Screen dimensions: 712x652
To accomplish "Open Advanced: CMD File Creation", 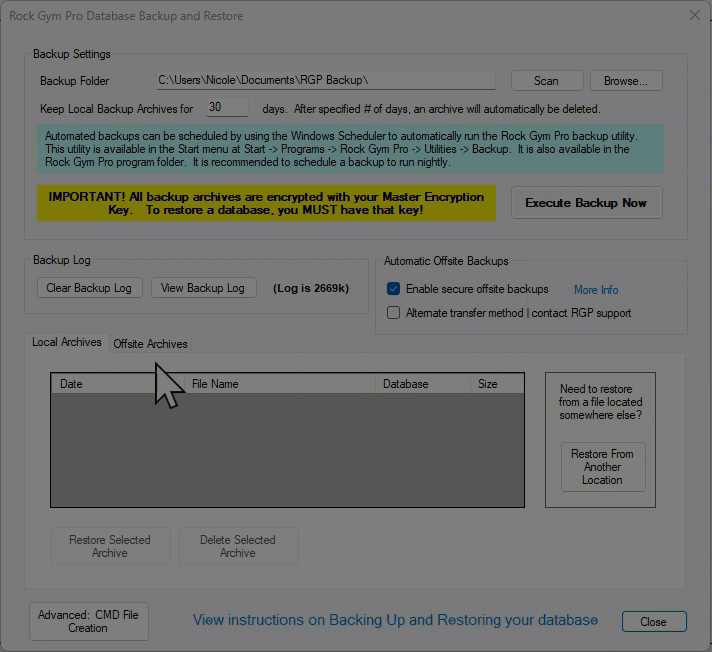I will (89, 621).
